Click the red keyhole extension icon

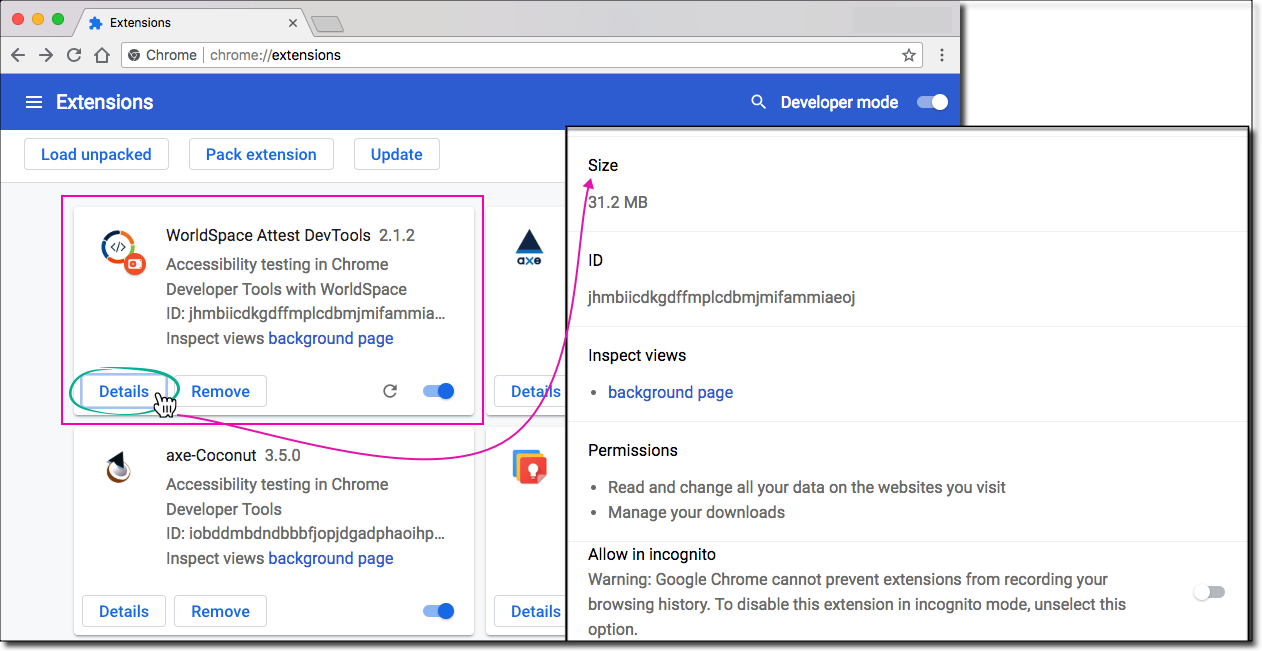tap(529, 467)
